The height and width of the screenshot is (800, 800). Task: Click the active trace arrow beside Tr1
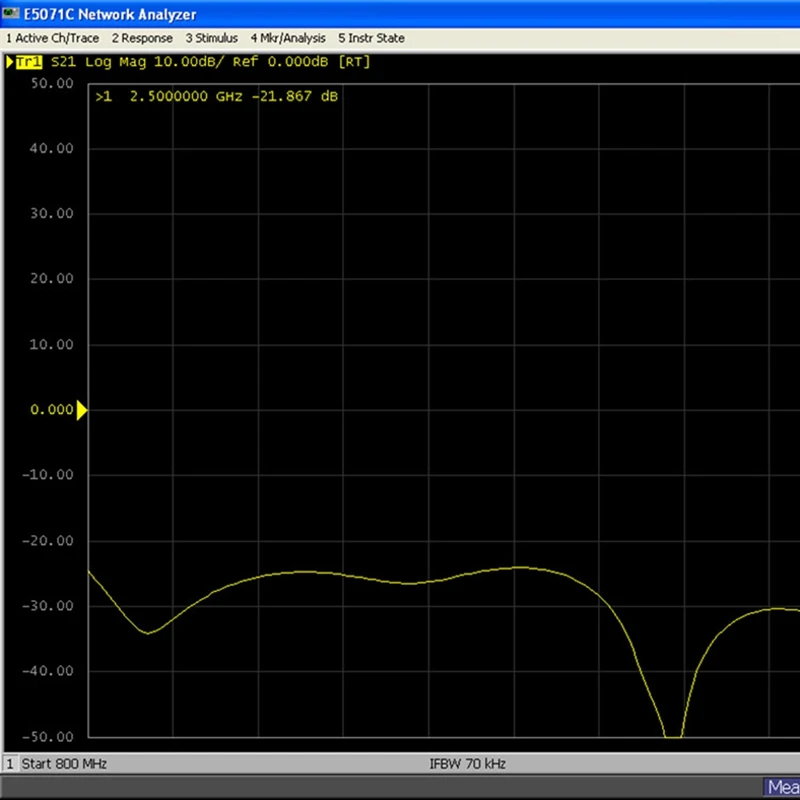click(x=10, y=62)
